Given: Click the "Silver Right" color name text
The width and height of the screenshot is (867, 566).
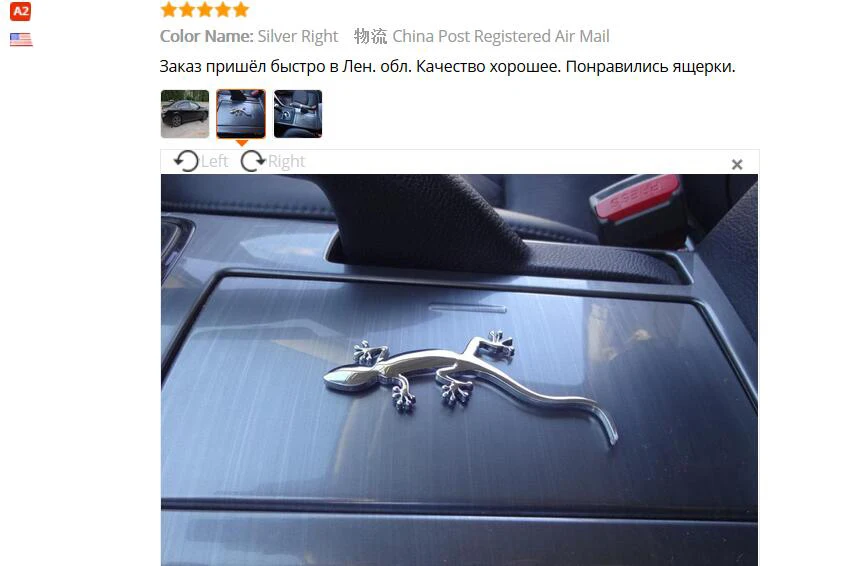Looking at the screenshot, I should tap(297, 36).
